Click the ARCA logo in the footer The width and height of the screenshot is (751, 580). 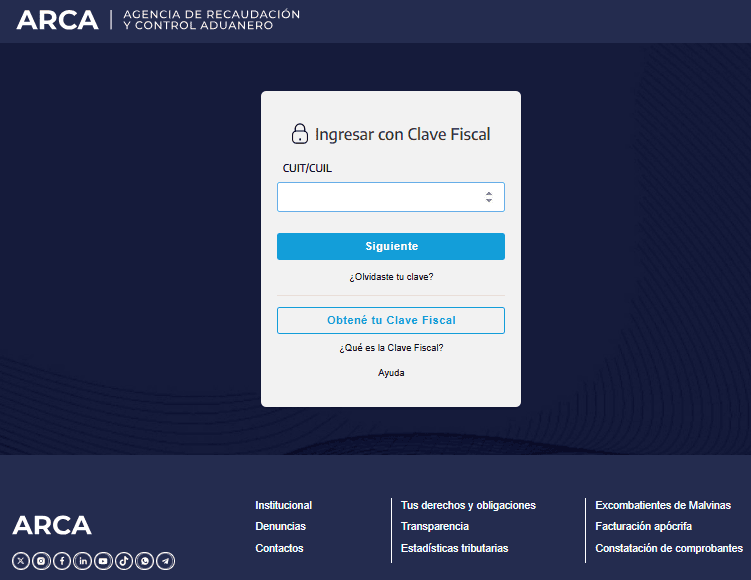click(52, 525)
